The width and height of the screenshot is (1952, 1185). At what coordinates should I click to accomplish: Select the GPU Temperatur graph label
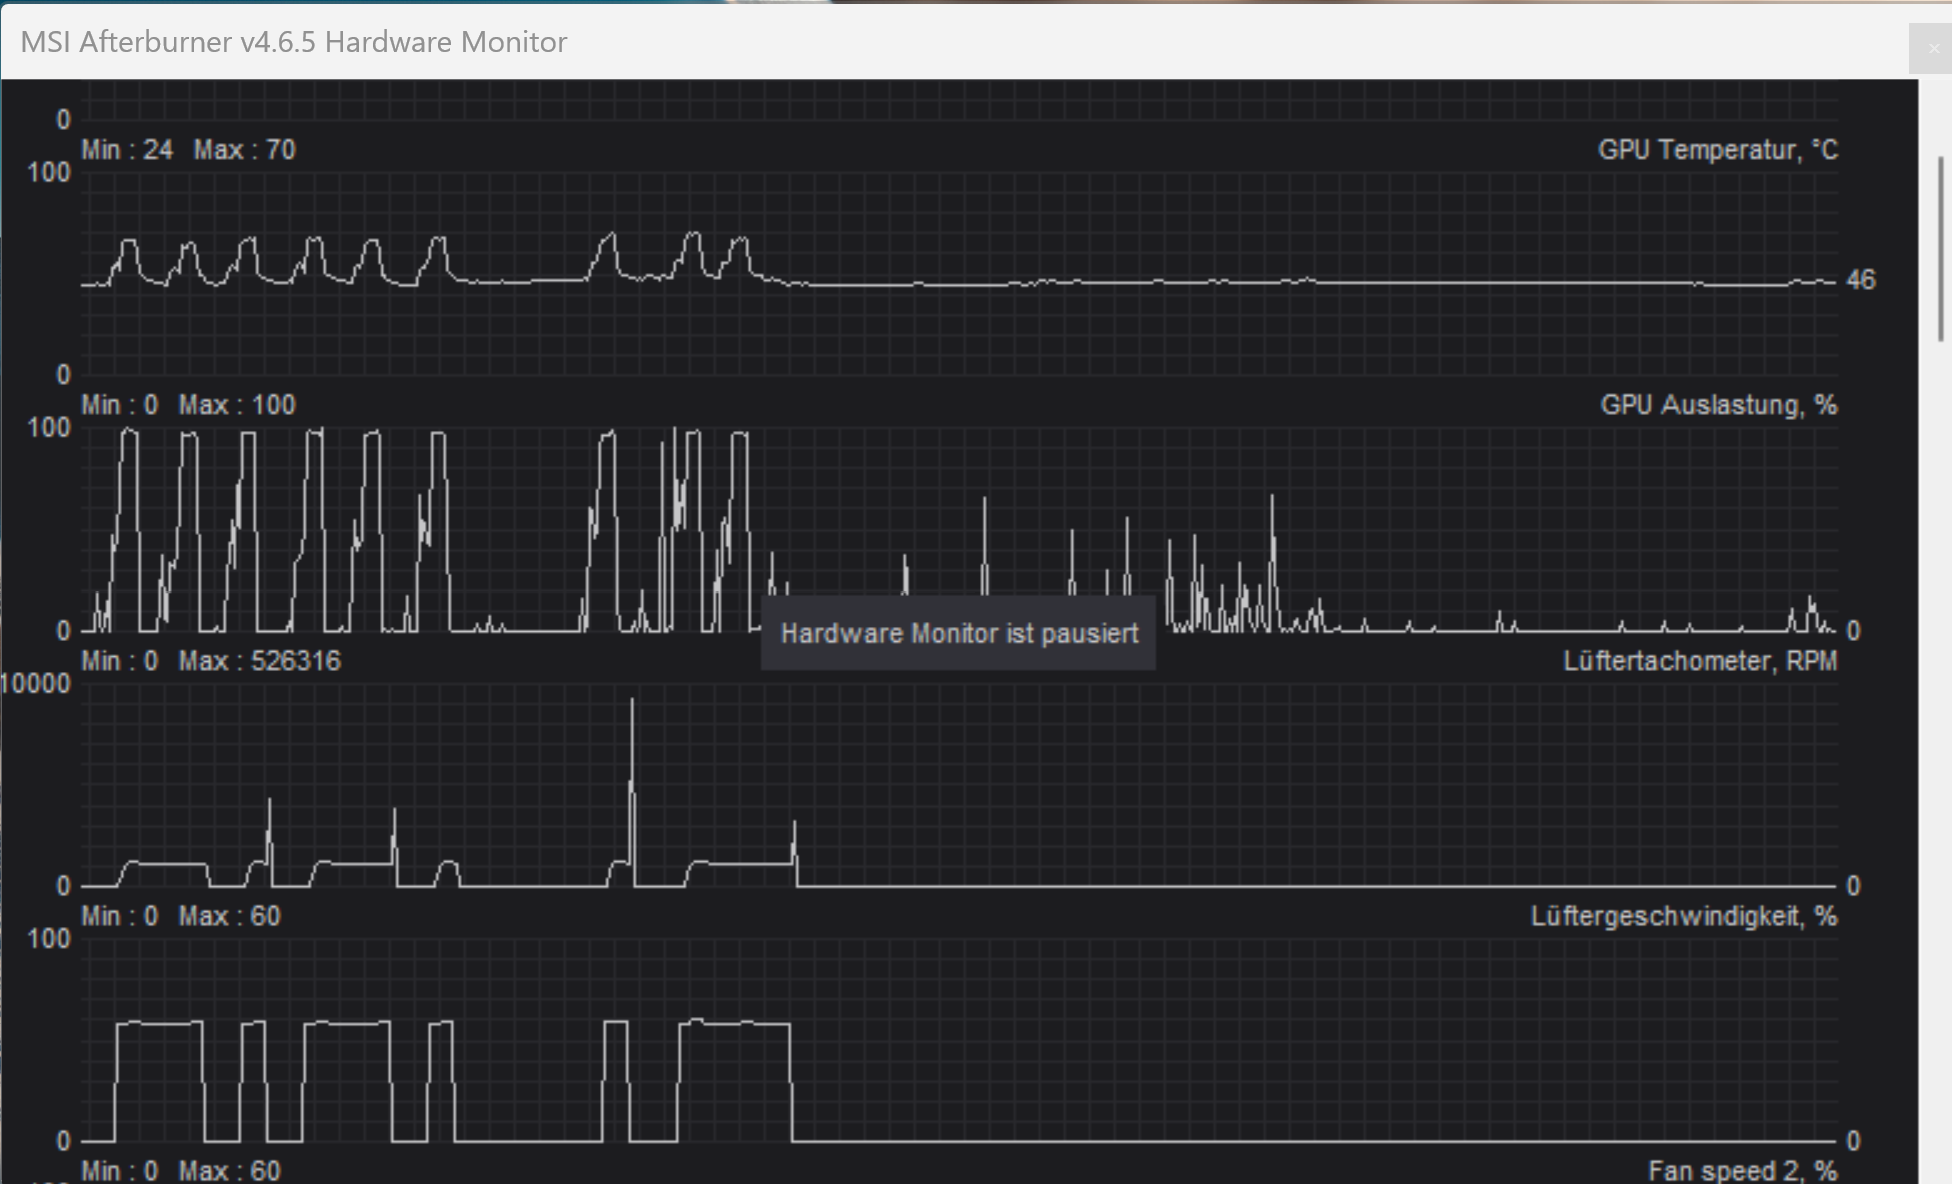tap(1717, 150)
